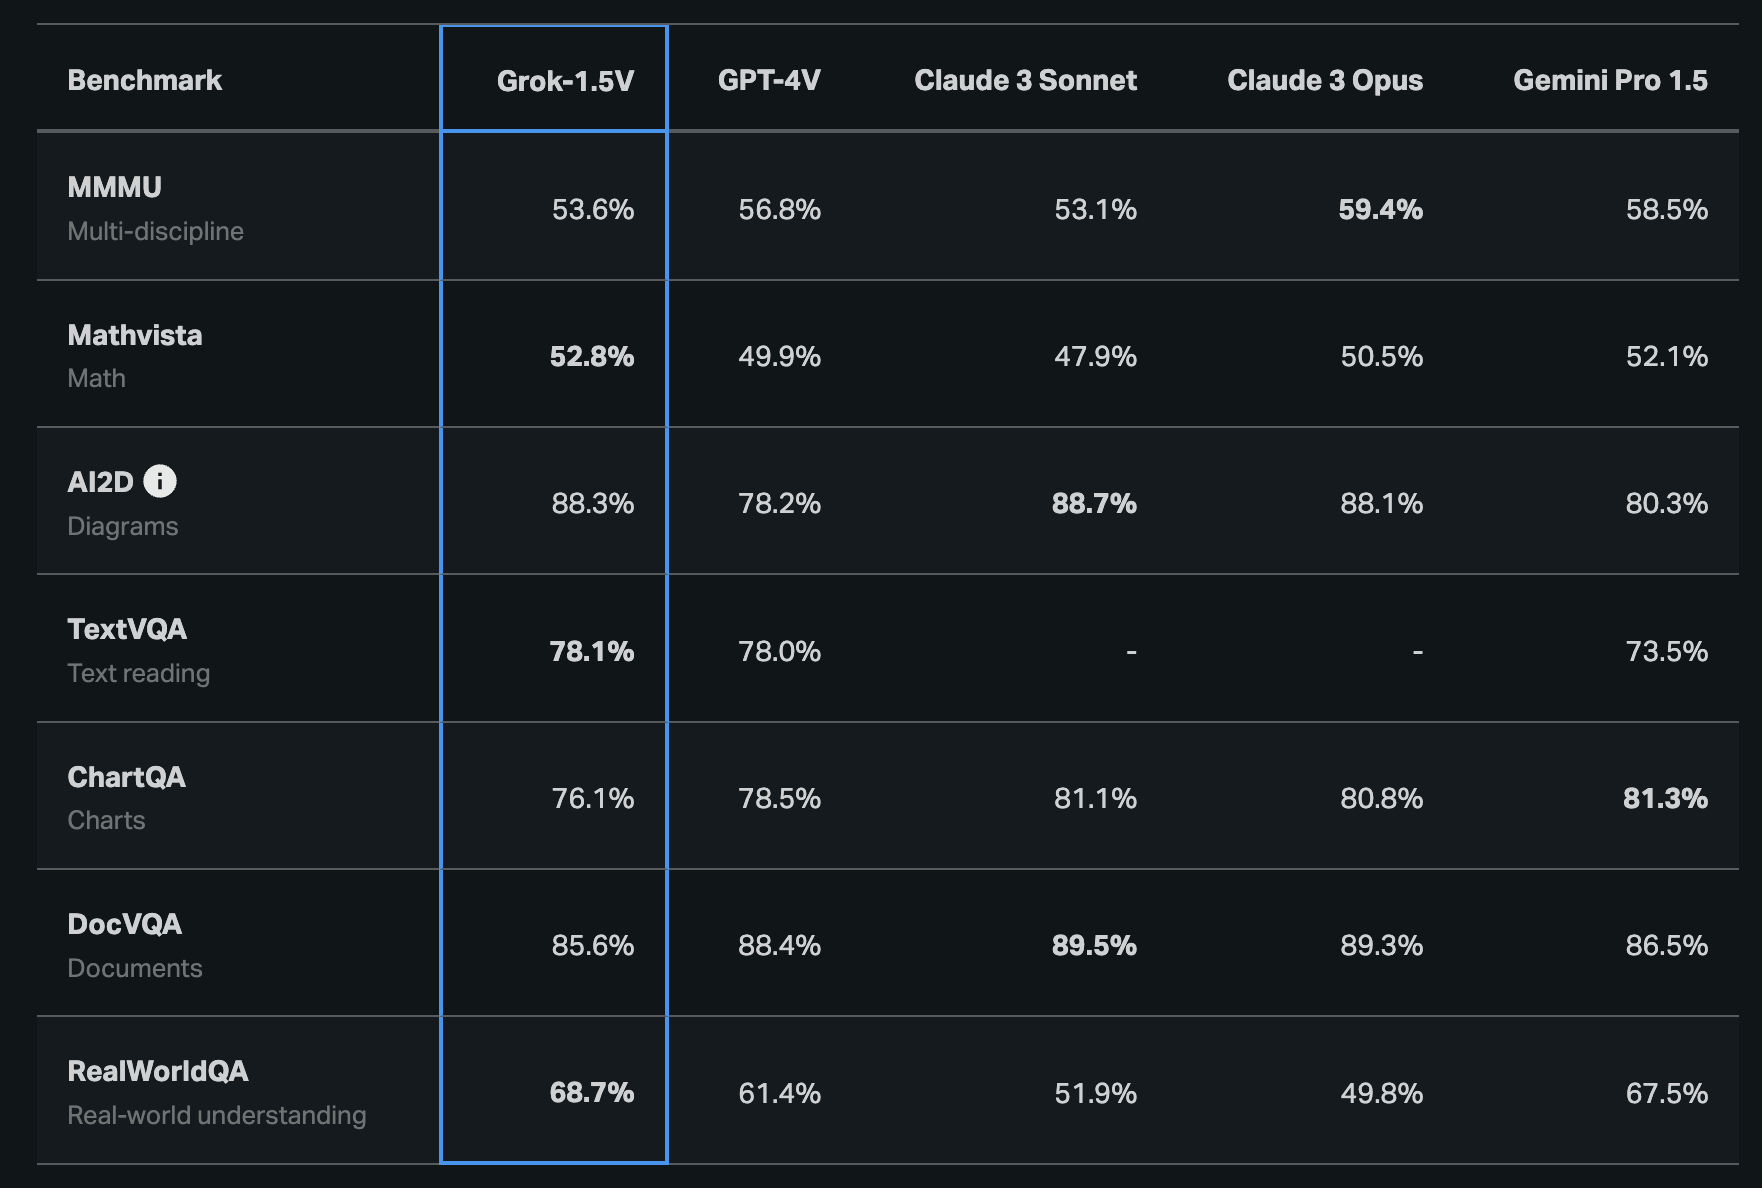This screenshot has width=1762, height=1188.
Task: Select GPT-4V's 78.0% TextVQA score
Action: 779,652
